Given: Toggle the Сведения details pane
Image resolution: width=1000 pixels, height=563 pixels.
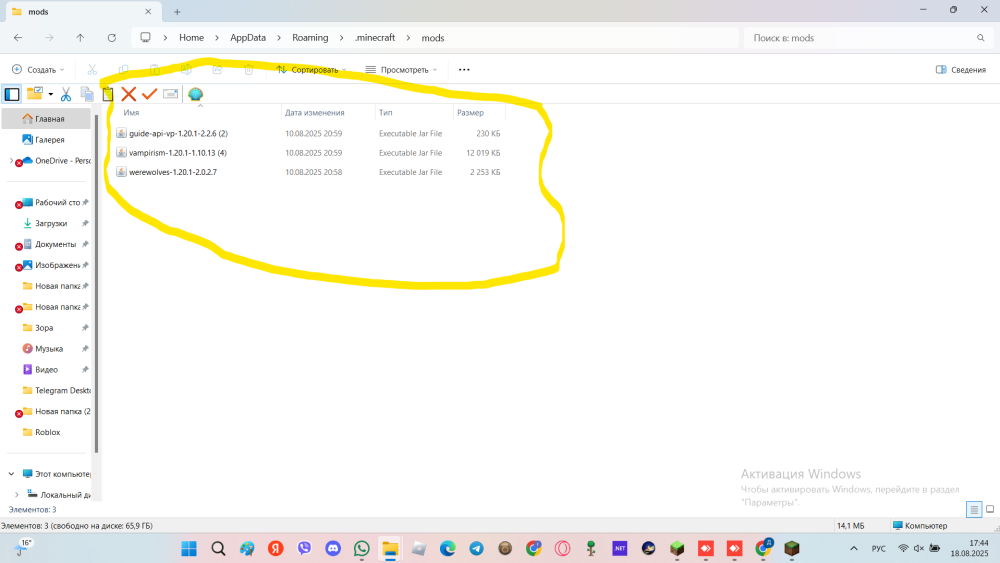Looking at the screenshot, I should coord(960,69).
